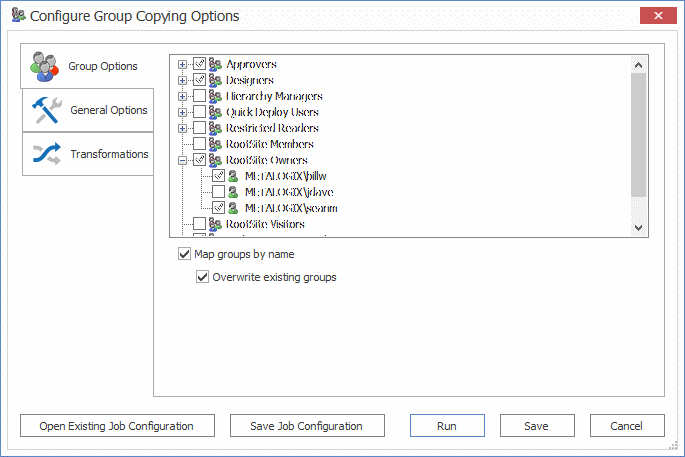
Task: Uncheck Overwrite existing groups
Action: click(203, 277)
